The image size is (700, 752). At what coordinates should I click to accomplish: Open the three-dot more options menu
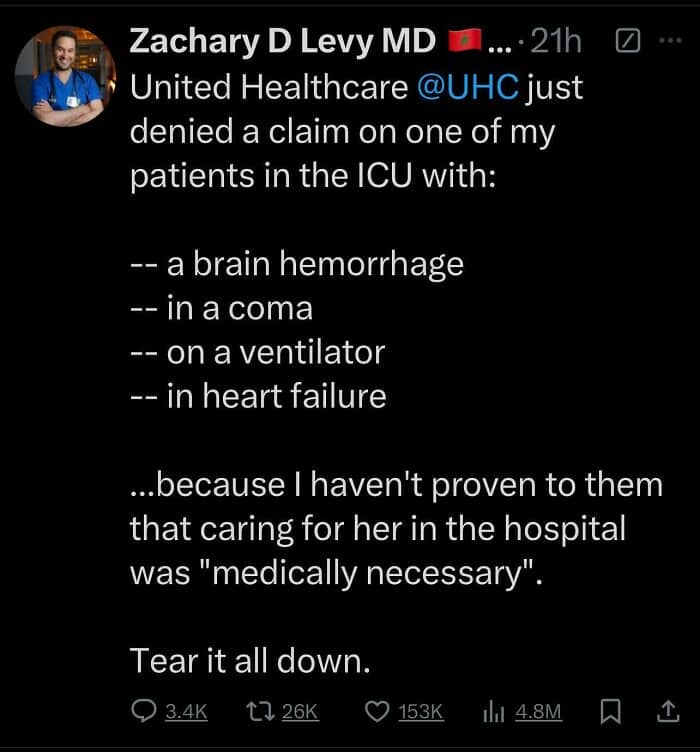click(671, 41)
